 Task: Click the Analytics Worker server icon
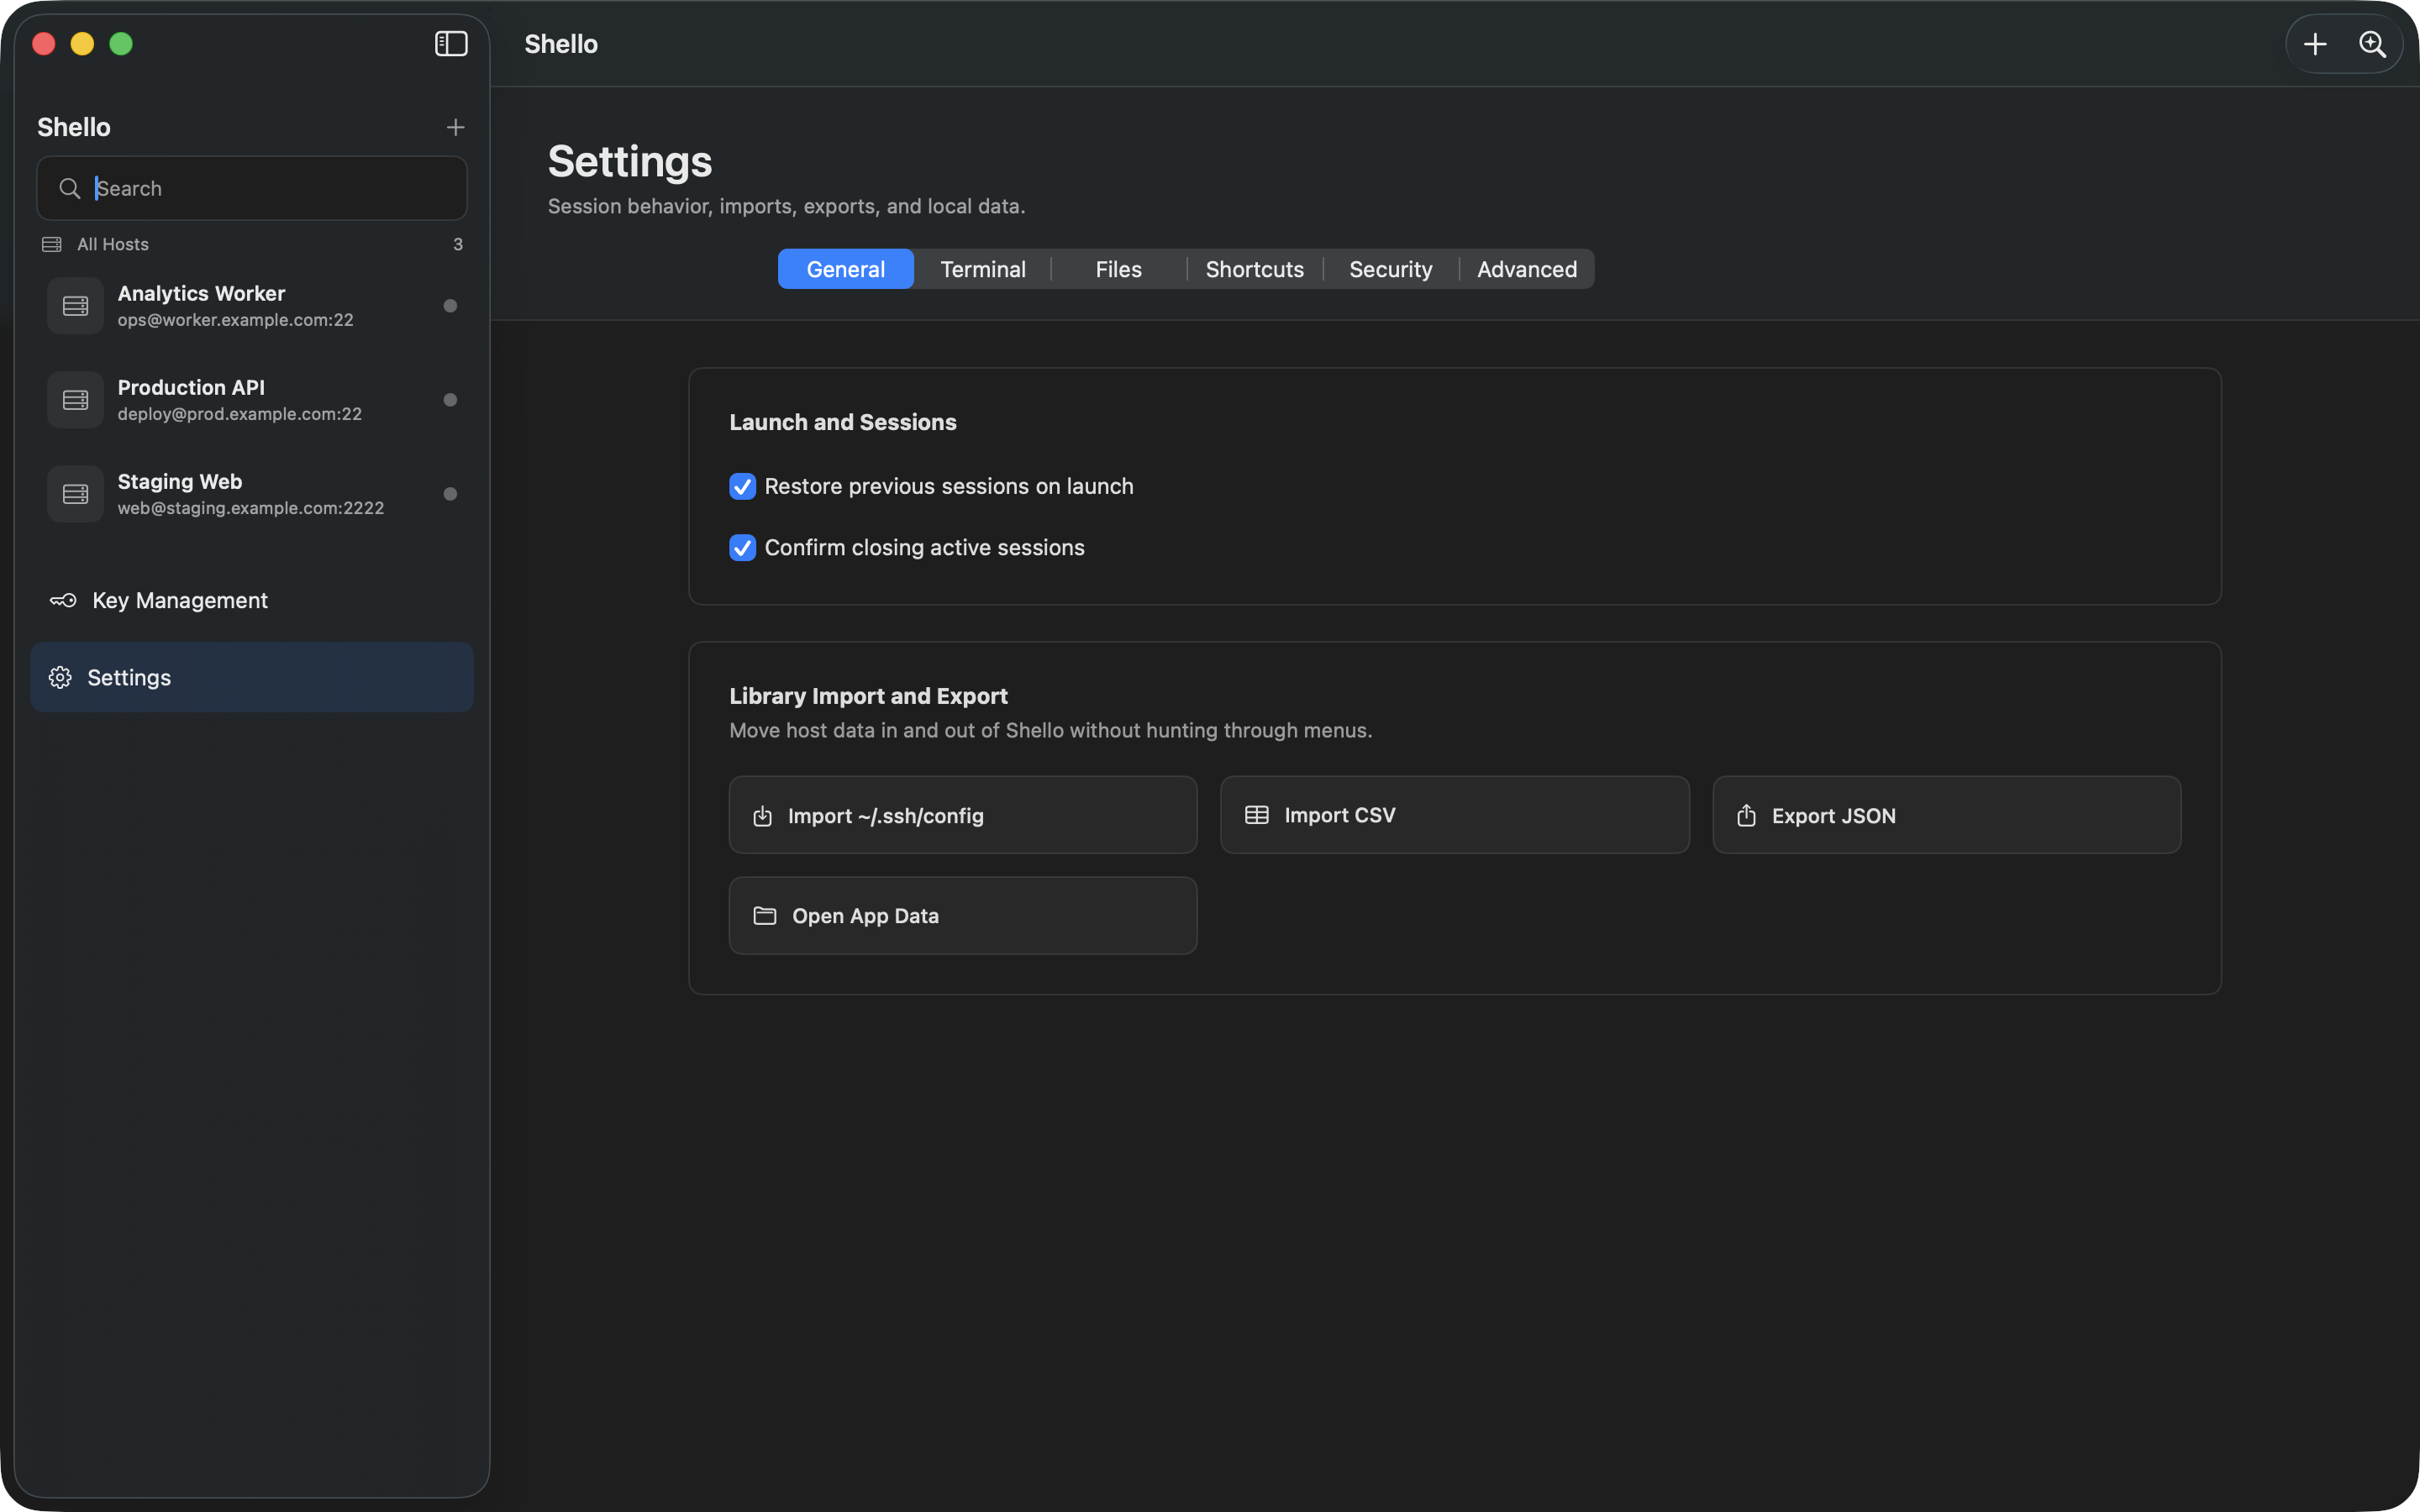75,306
